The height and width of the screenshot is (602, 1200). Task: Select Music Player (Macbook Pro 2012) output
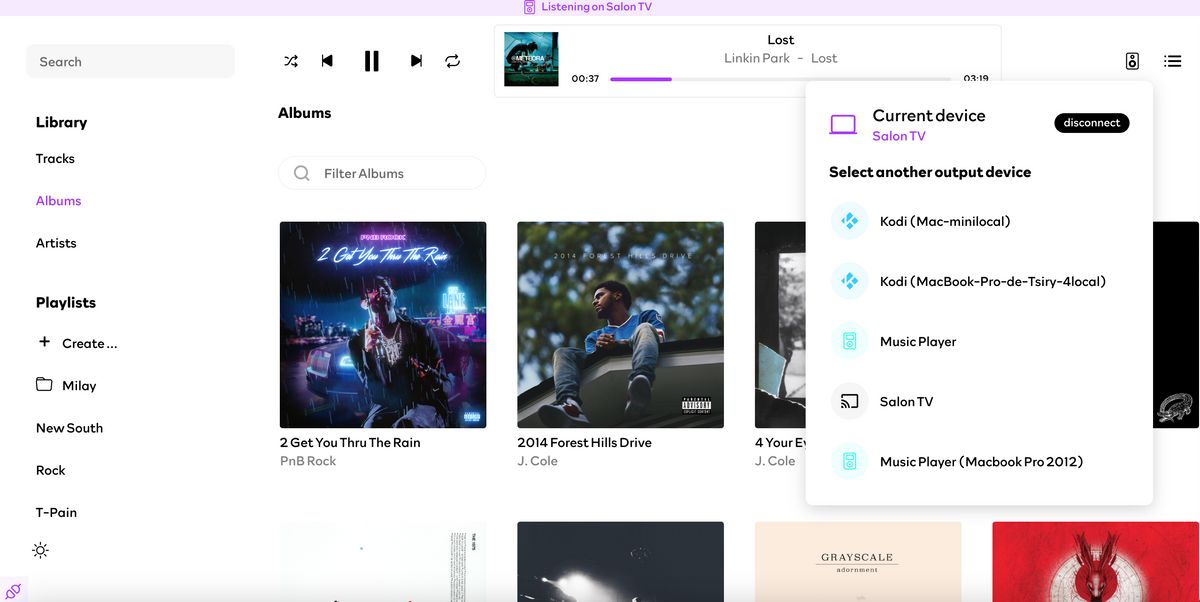click(x=978, y=461)
